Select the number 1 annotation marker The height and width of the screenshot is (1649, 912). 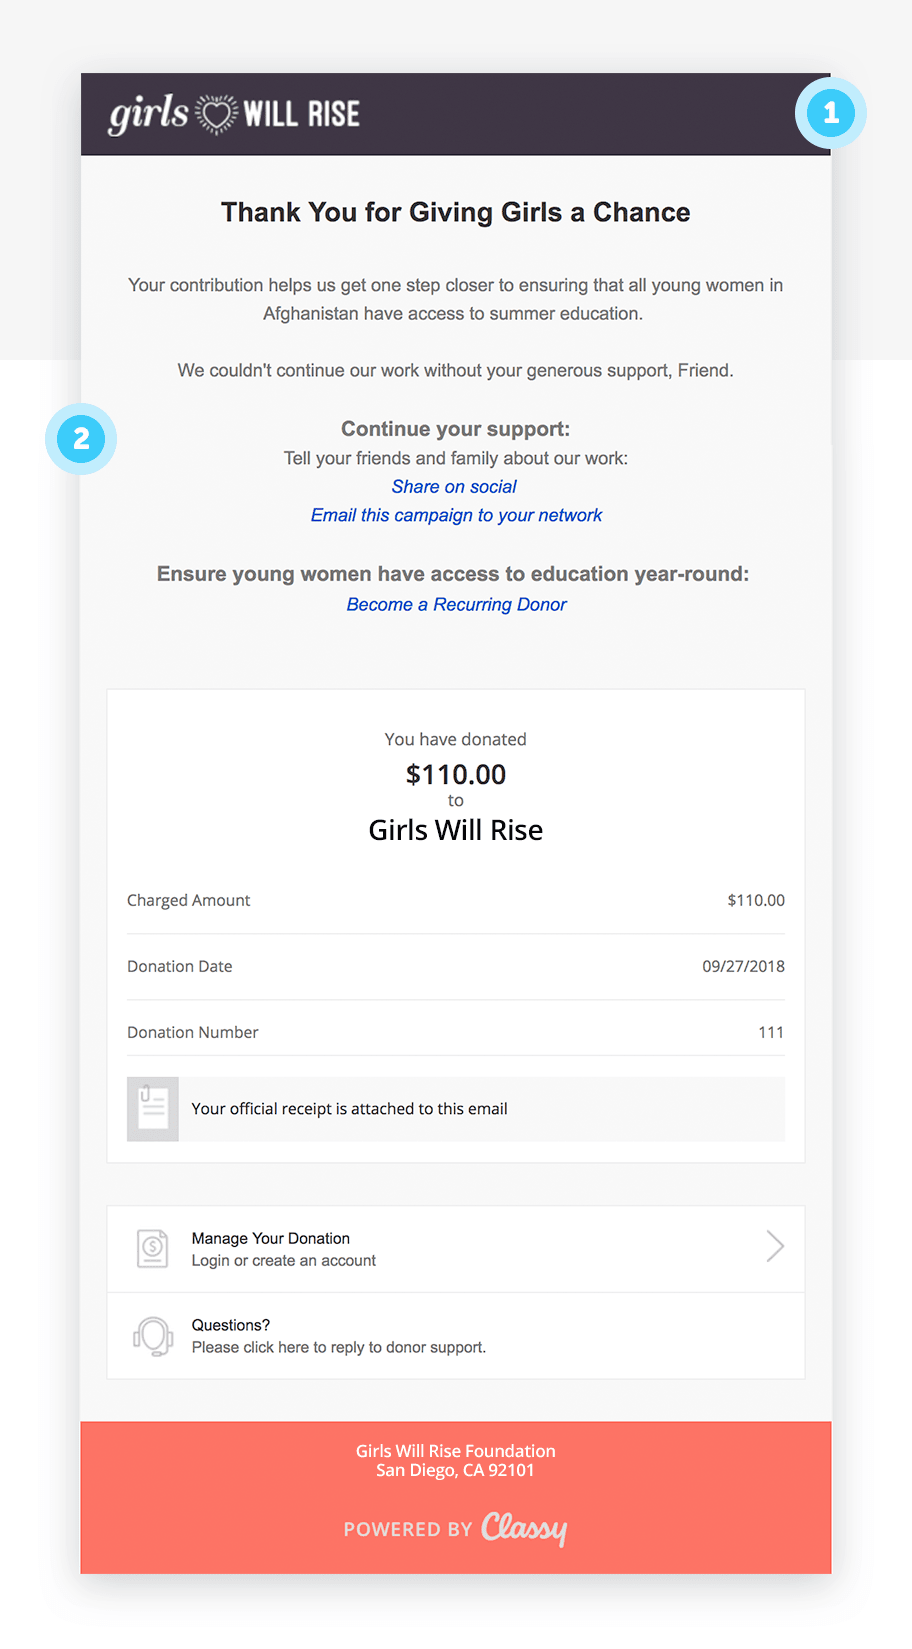point(831,113)
